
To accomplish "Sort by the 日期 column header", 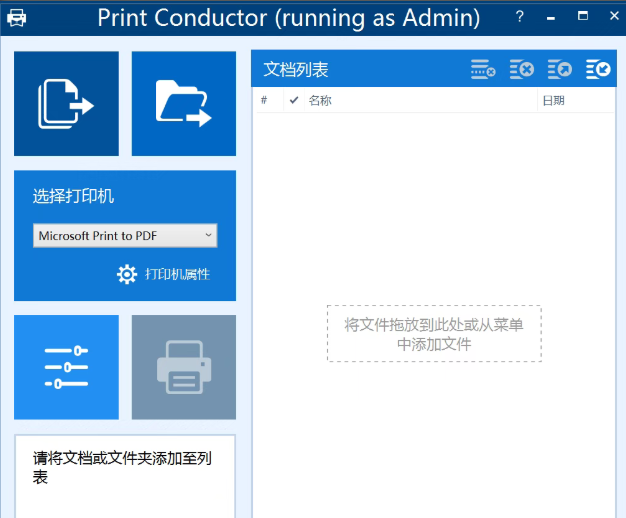I will click(553, 100).
